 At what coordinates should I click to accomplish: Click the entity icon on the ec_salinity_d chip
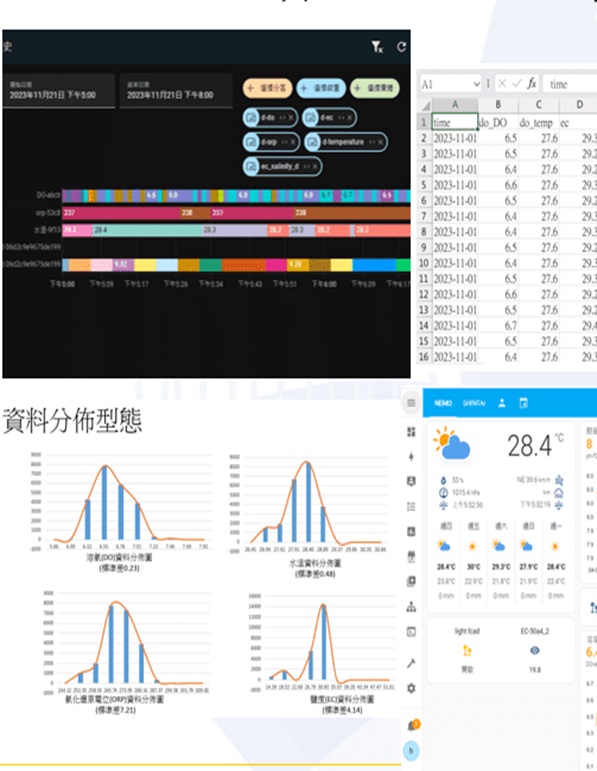click(251, 167)
